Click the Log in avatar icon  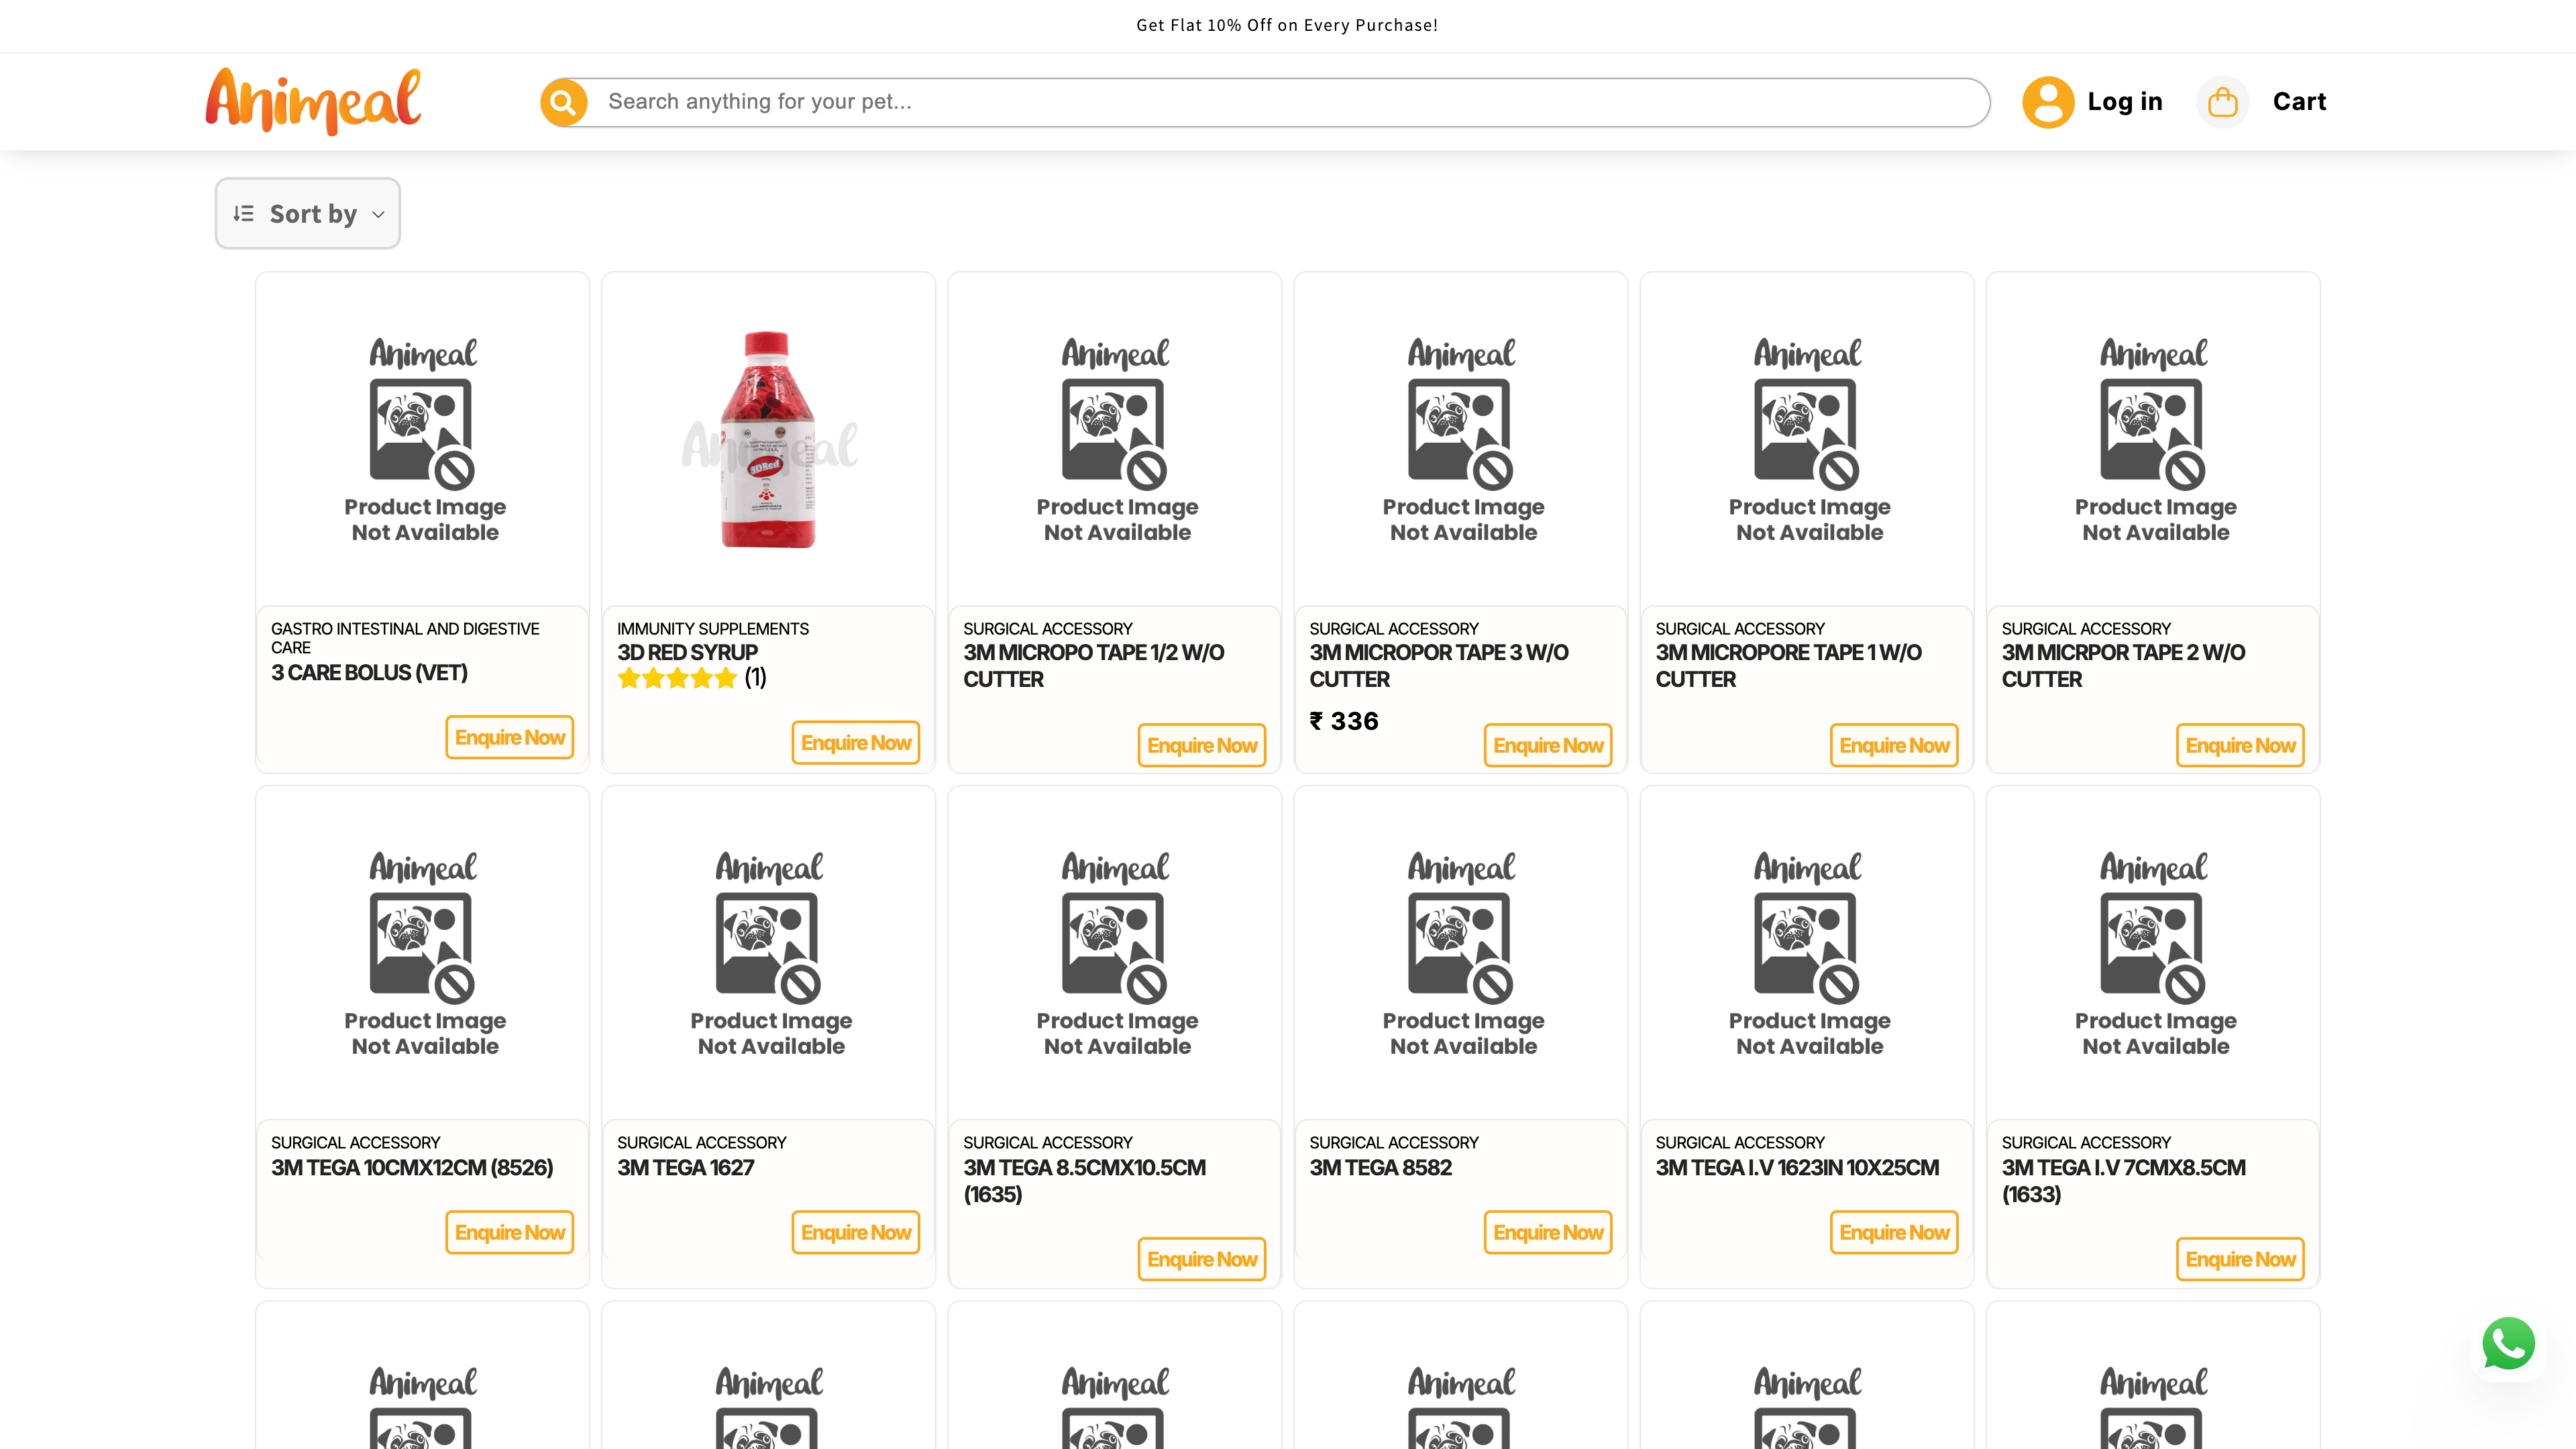[x=2048, y=101]
